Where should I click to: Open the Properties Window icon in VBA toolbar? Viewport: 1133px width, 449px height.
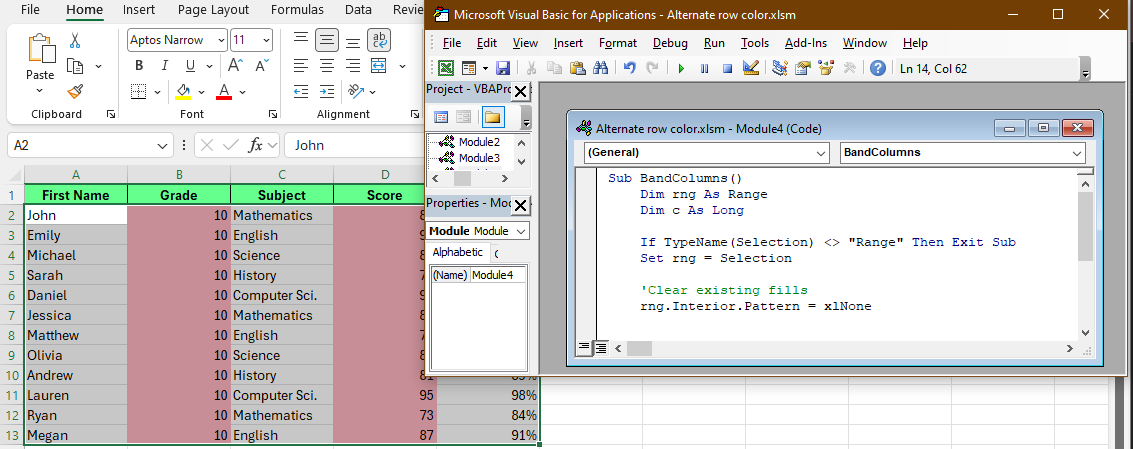(x=803, y=68)
